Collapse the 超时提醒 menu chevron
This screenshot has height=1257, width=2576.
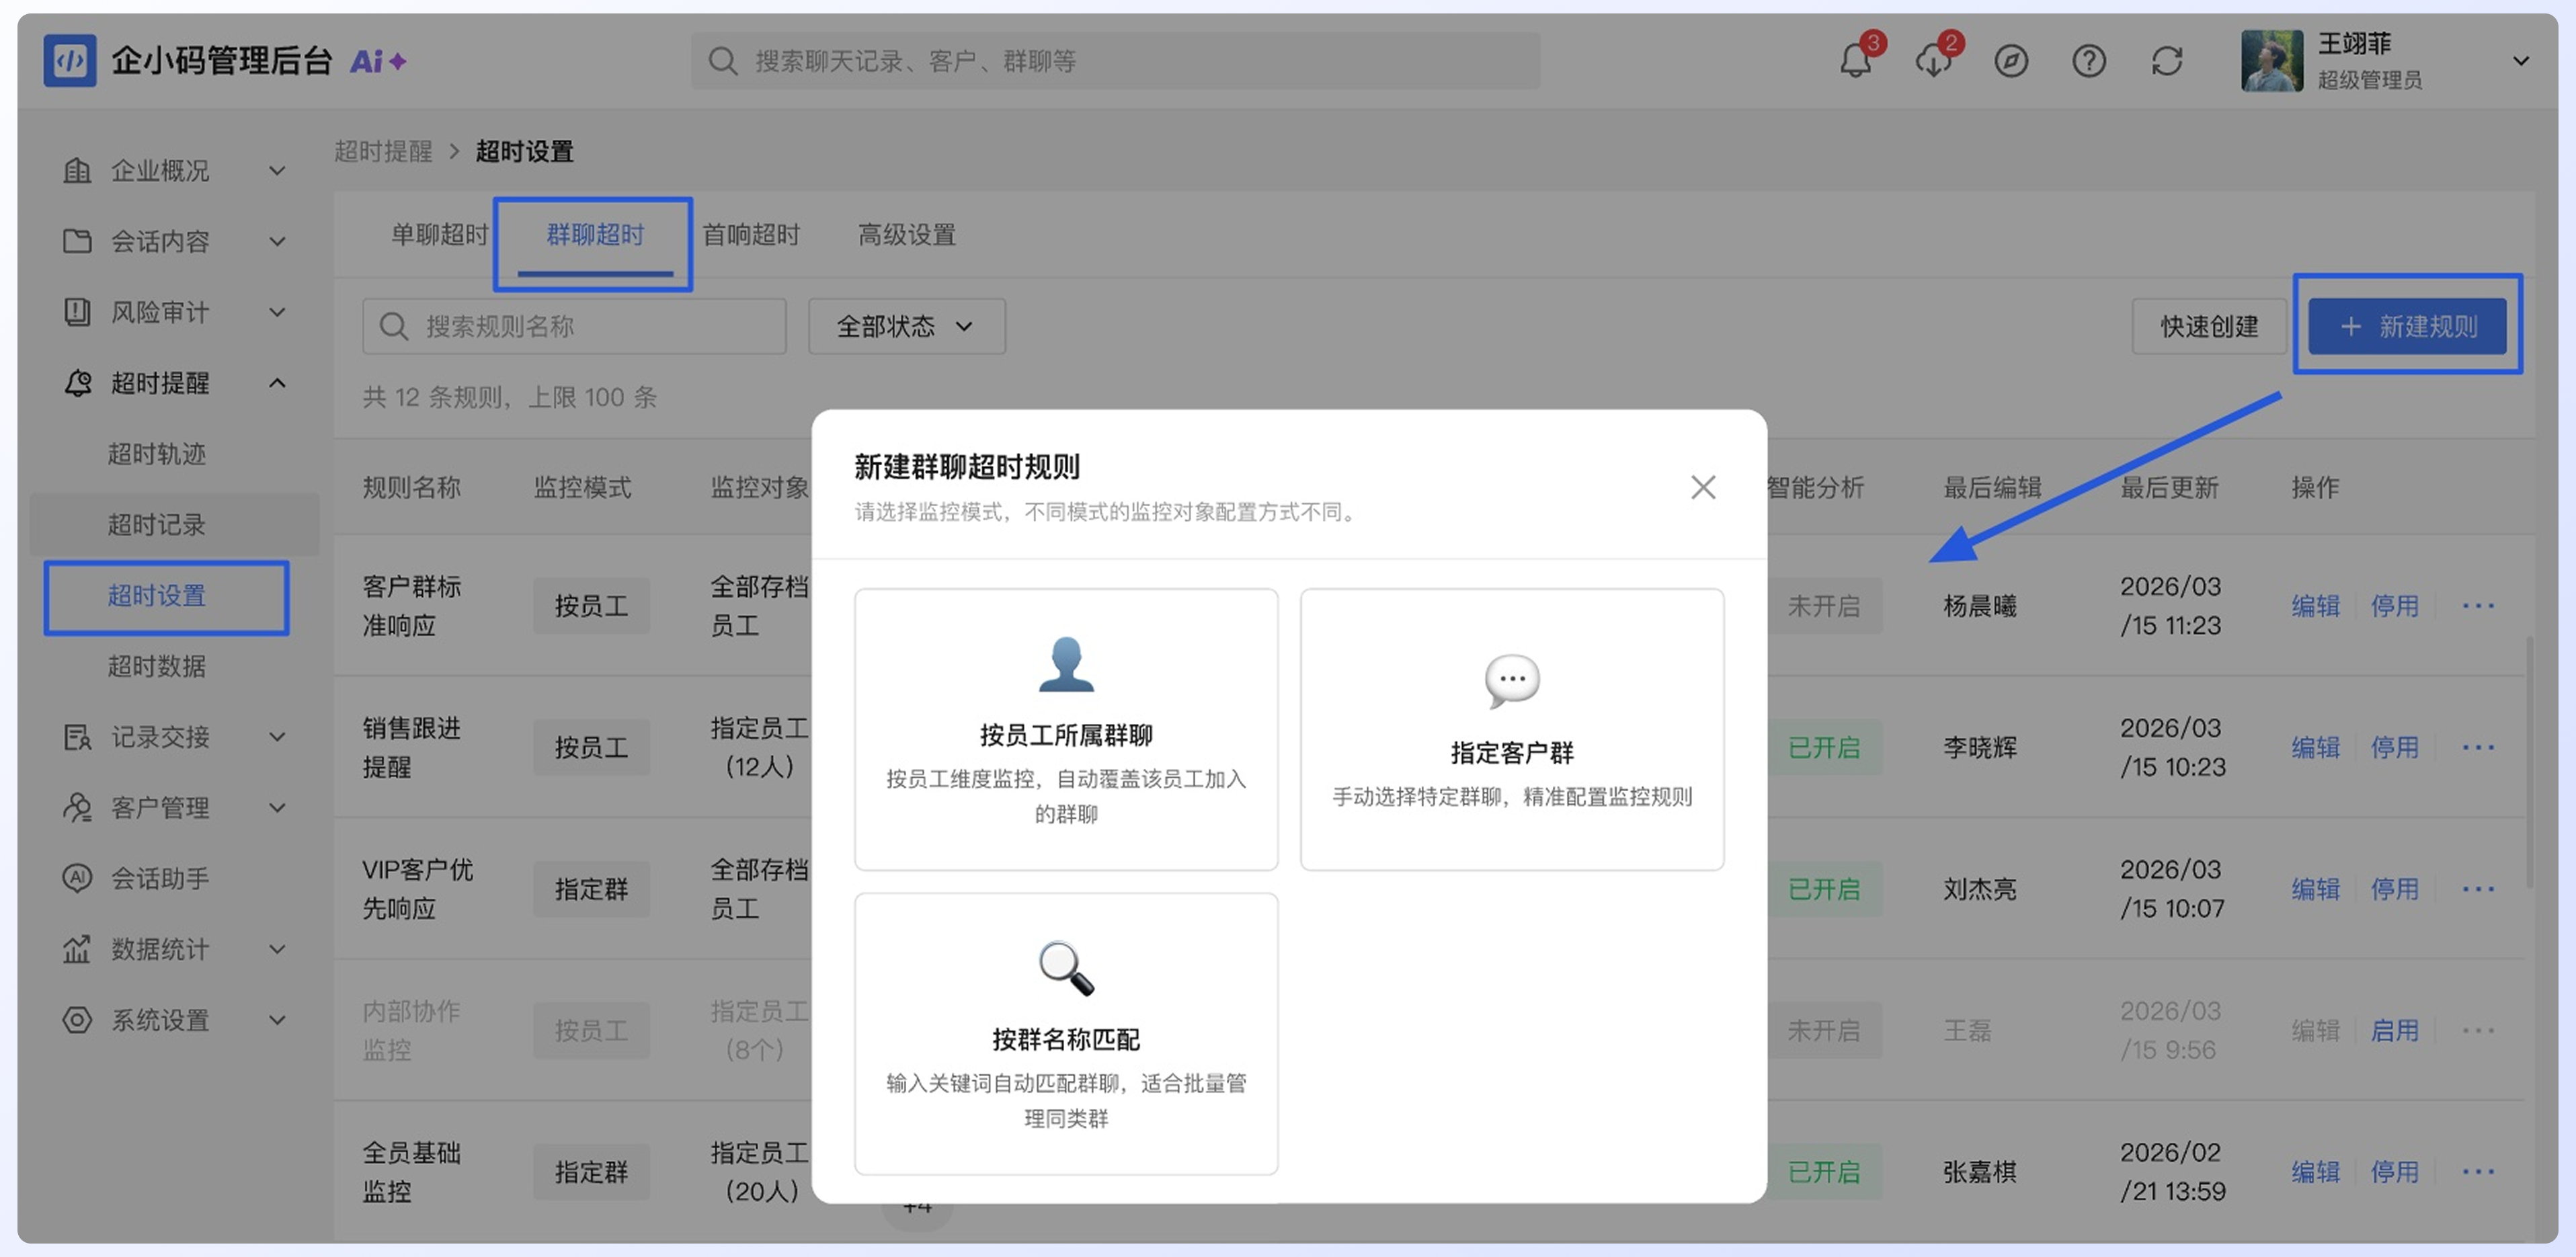point(278,383)
